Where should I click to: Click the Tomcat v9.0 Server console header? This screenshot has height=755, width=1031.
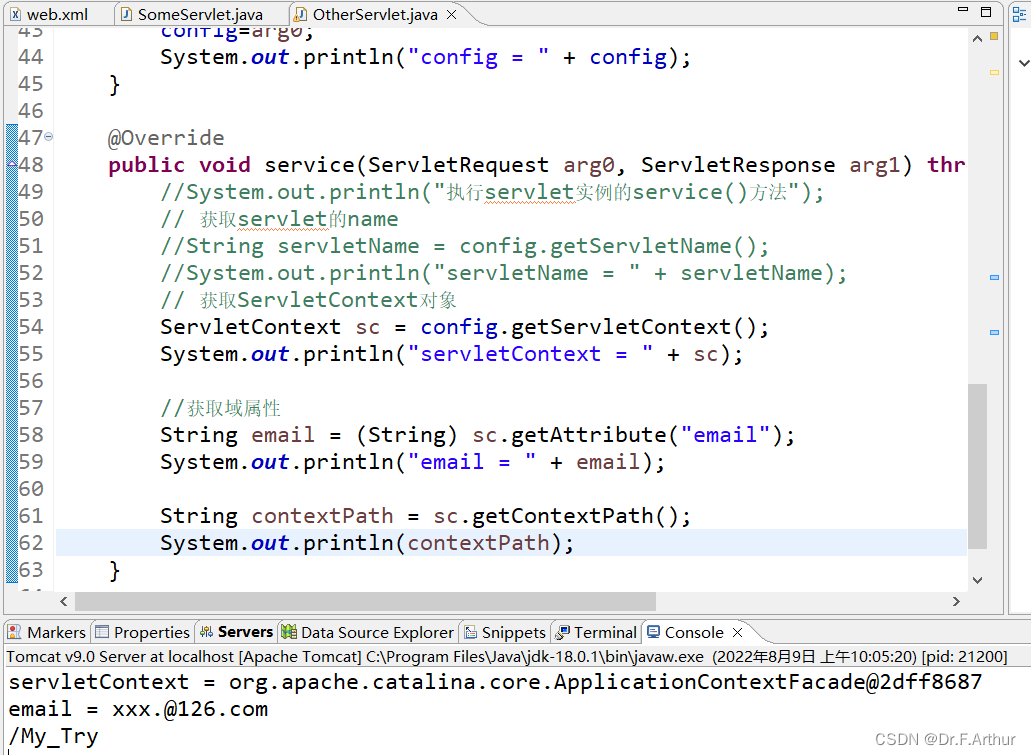506,656
